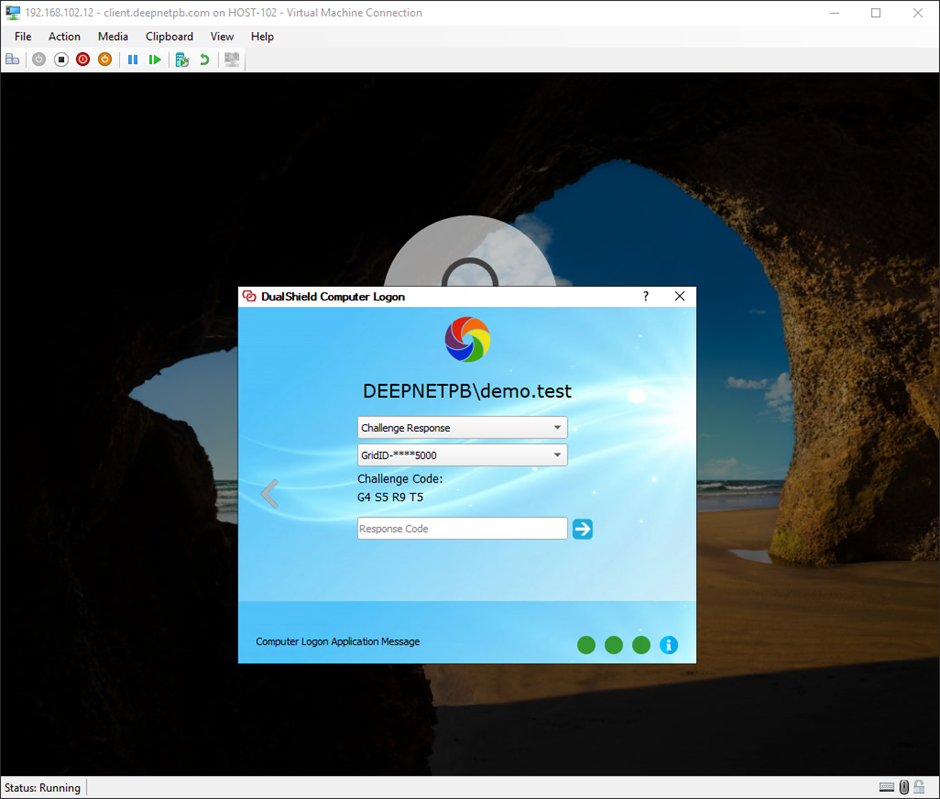The image size is (940, 799).
Task: Click the green Reset icon
Action: [x=155, y=60]
